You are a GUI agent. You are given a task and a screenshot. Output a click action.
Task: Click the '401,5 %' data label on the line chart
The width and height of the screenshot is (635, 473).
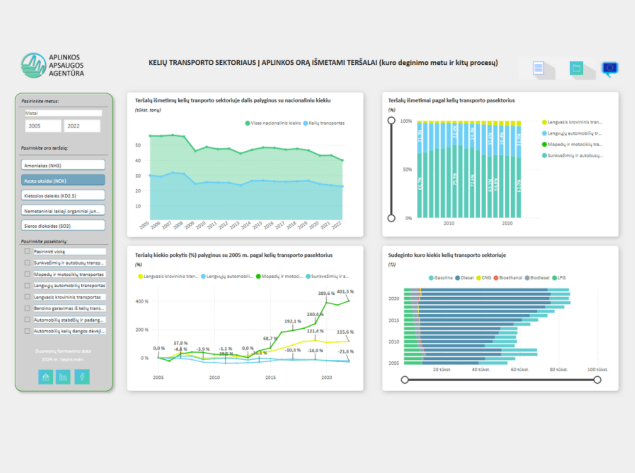pos(345,292)
